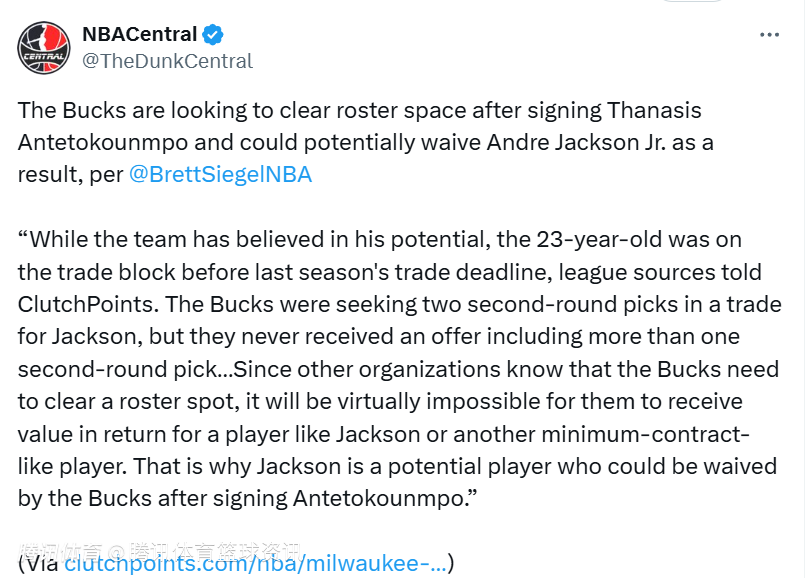
Task: Click the watermark text at bottom left
Action: point(160,551)
